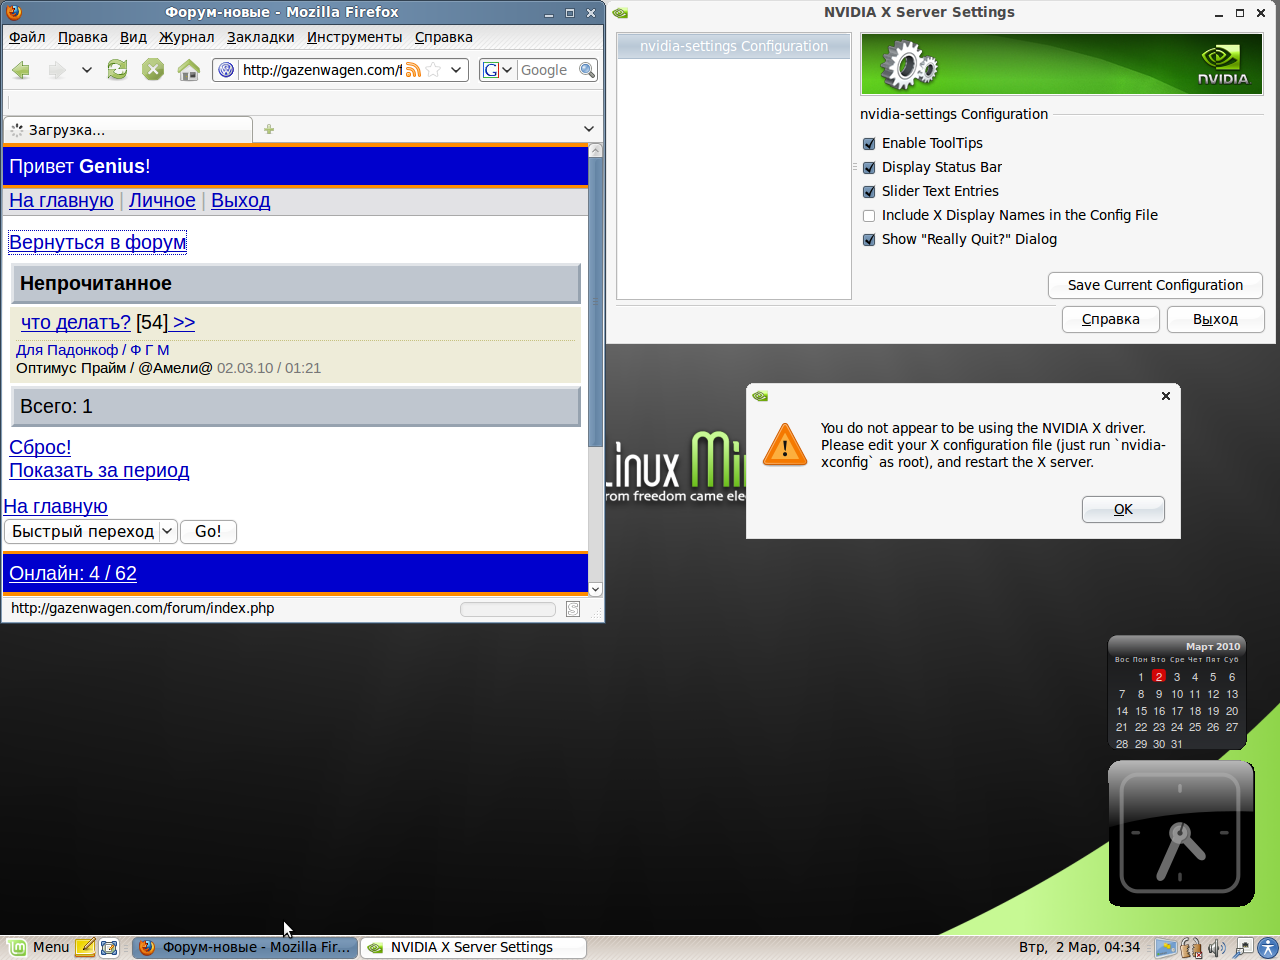
Task: Open the network connection tray icon
Action: 1243,947
